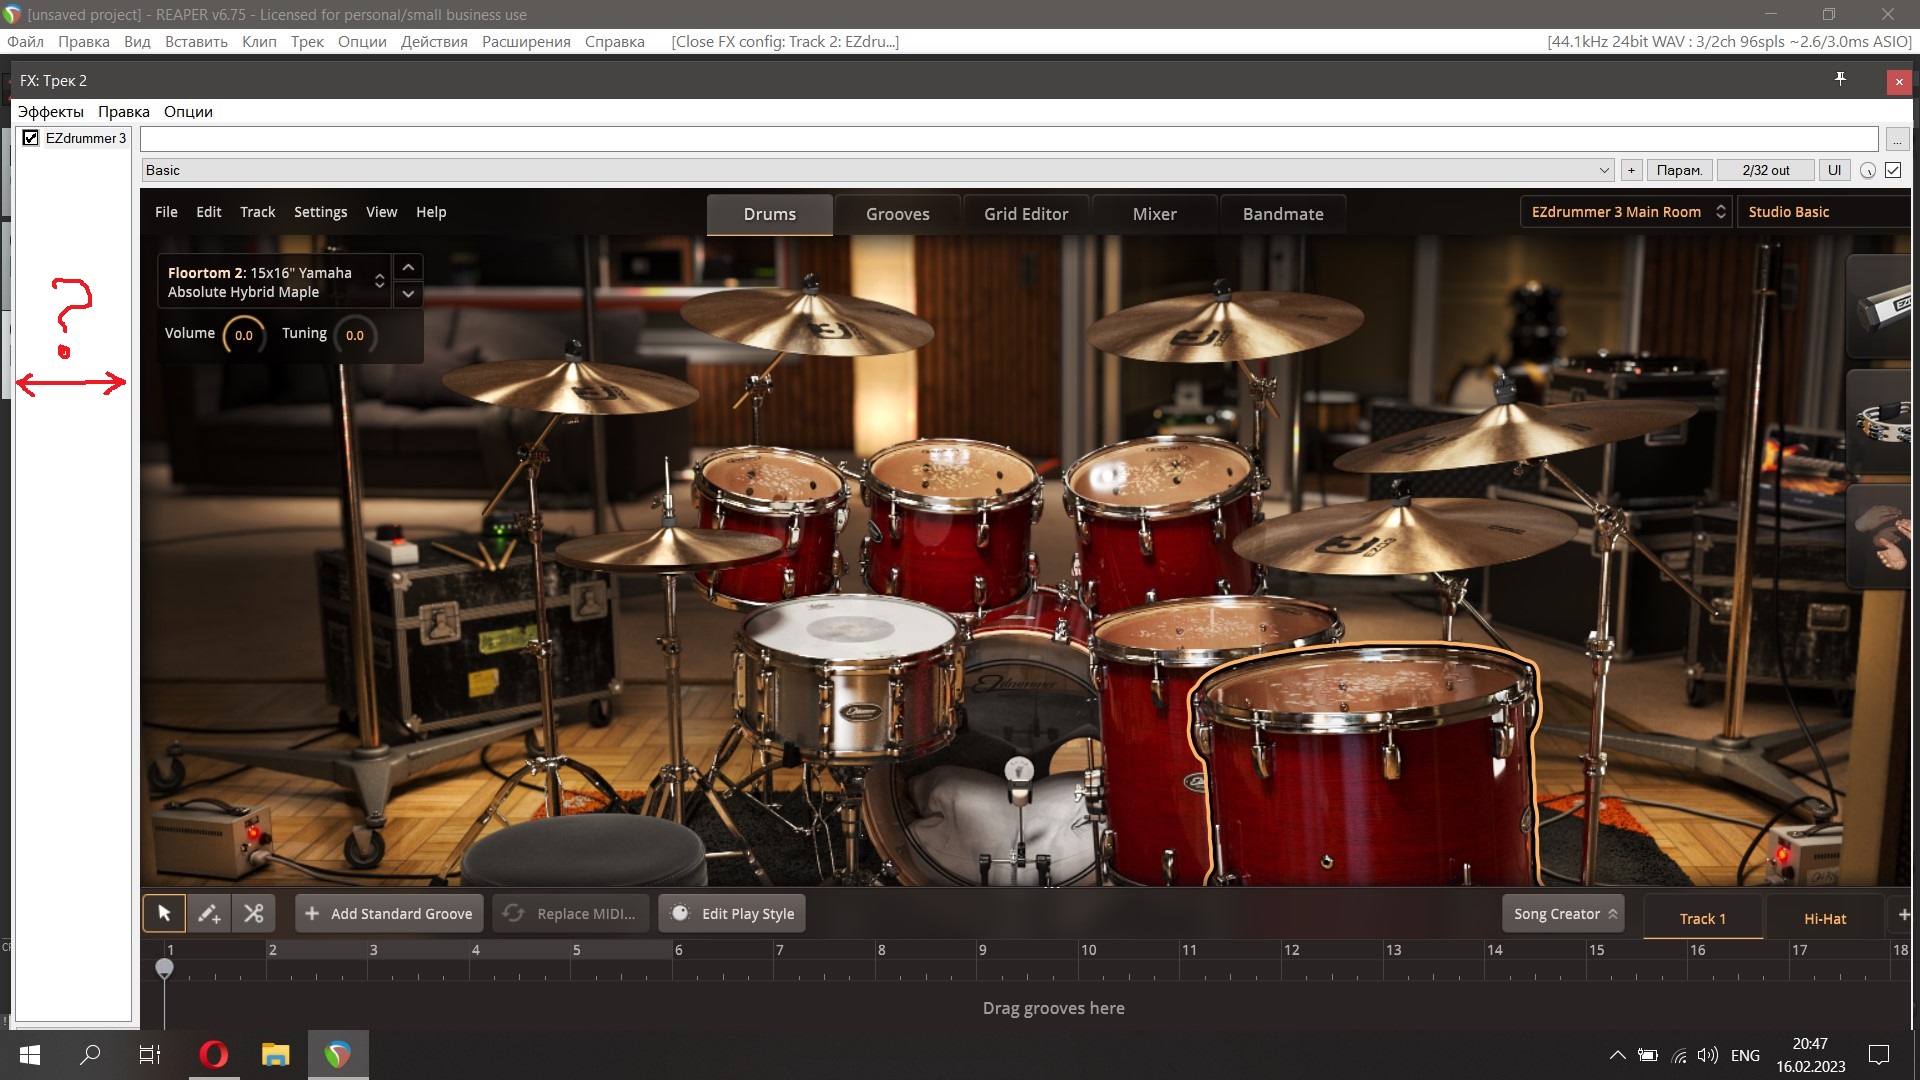The height and width of the screenshot is (1080, 1920).
Task: Click the FX wet/dry mix knob
Action: (x=1867, y=171)
